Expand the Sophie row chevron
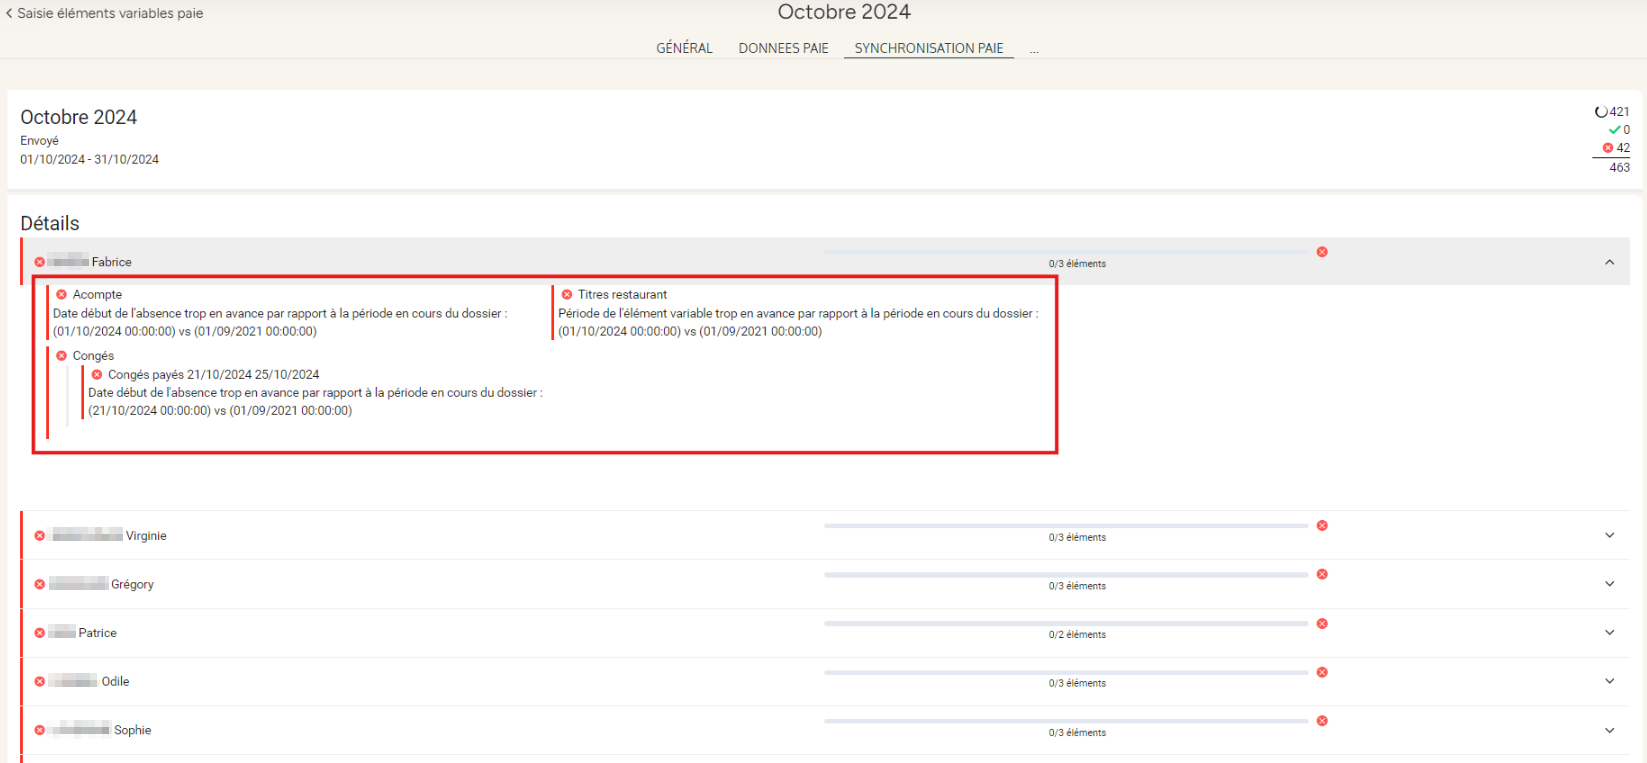1647x763 pixels. pyautogui.click(x=1609, y=730)
